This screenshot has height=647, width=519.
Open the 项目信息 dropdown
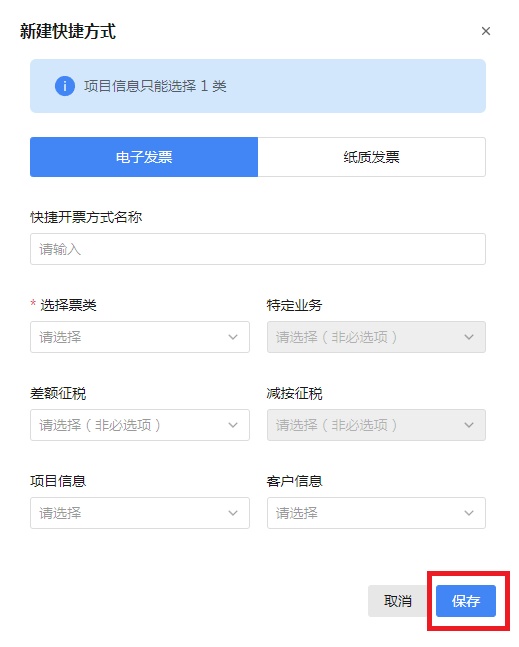[x=140, y=513]
